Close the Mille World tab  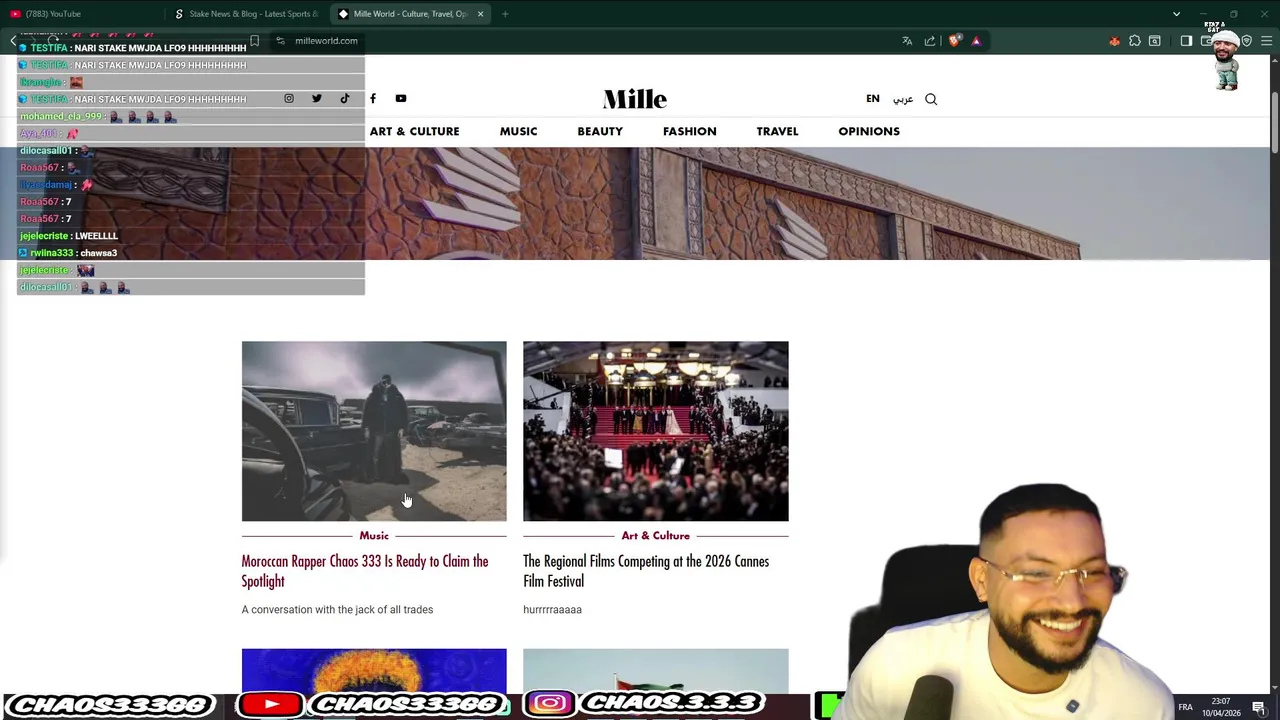click(x=480, y=14)
